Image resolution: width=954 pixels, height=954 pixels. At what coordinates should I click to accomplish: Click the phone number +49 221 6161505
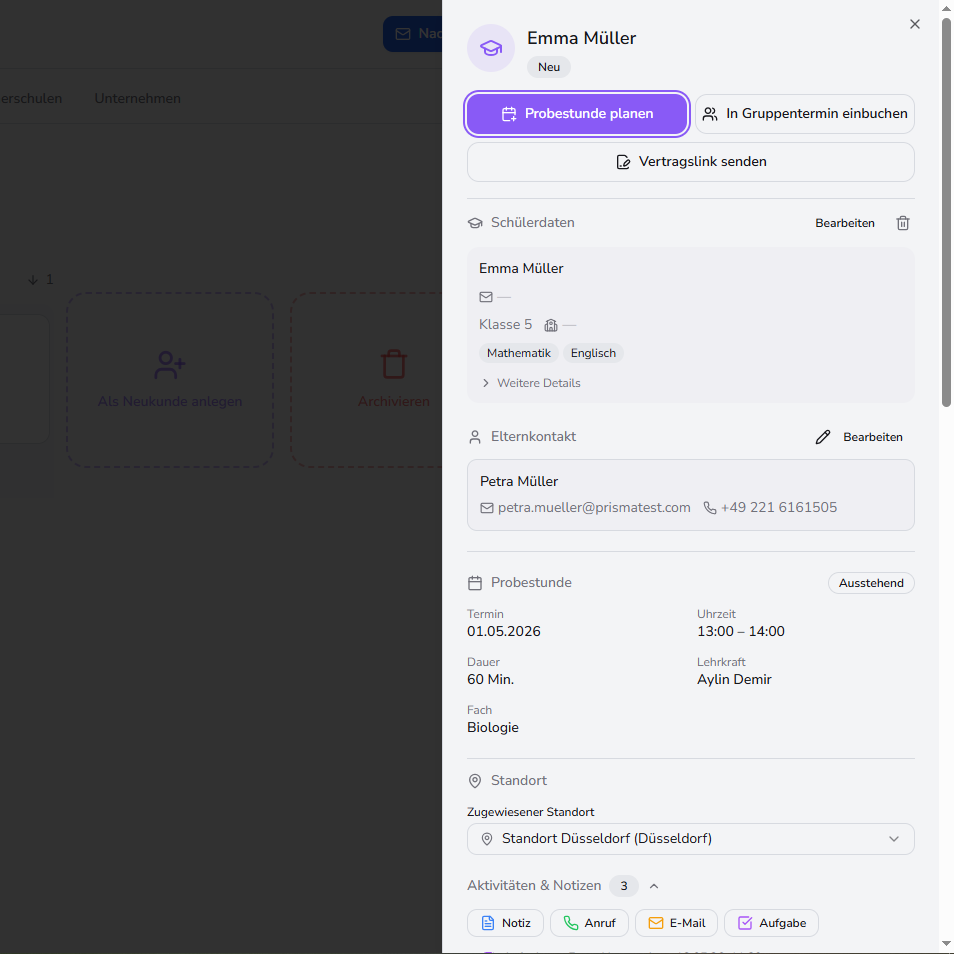779,507
